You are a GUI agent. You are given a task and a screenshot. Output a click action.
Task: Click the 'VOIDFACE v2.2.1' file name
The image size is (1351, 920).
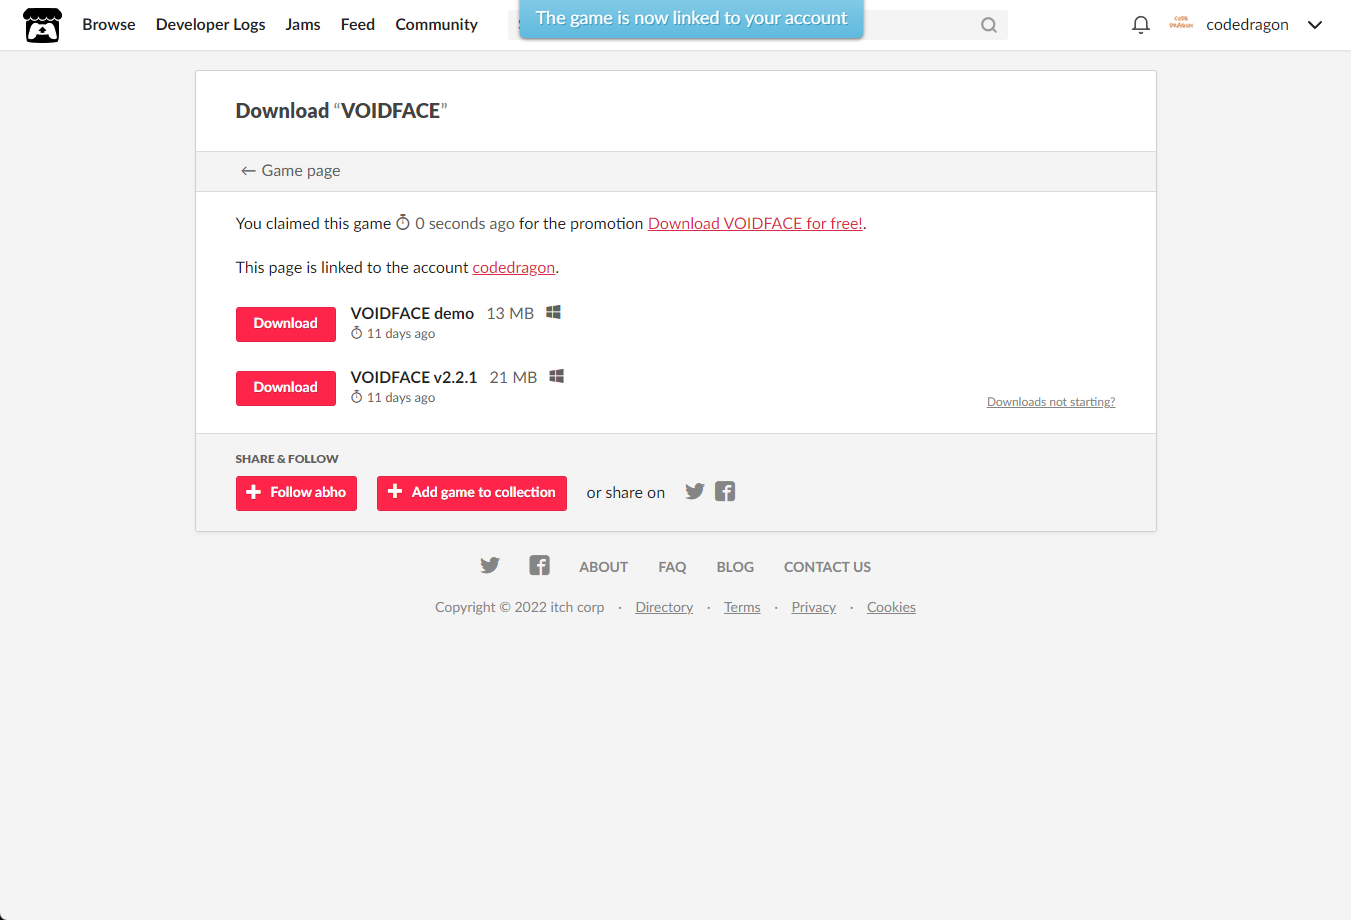coord(414,378)
